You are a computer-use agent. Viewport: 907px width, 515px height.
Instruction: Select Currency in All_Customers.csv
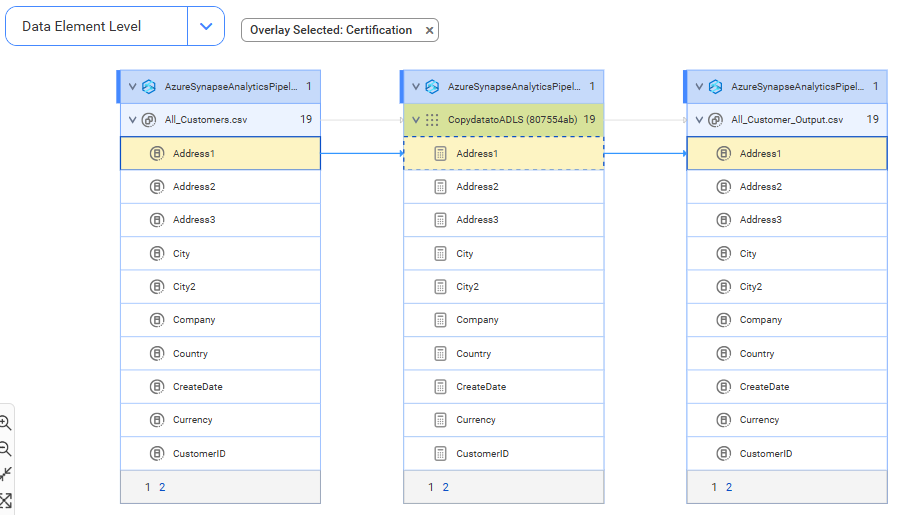point(220,420)
